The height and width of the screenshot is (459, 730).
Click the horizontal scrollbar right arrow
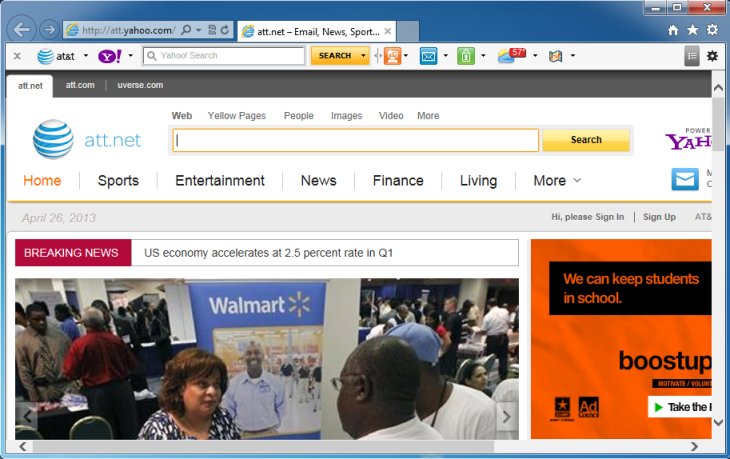pos(694,446)
